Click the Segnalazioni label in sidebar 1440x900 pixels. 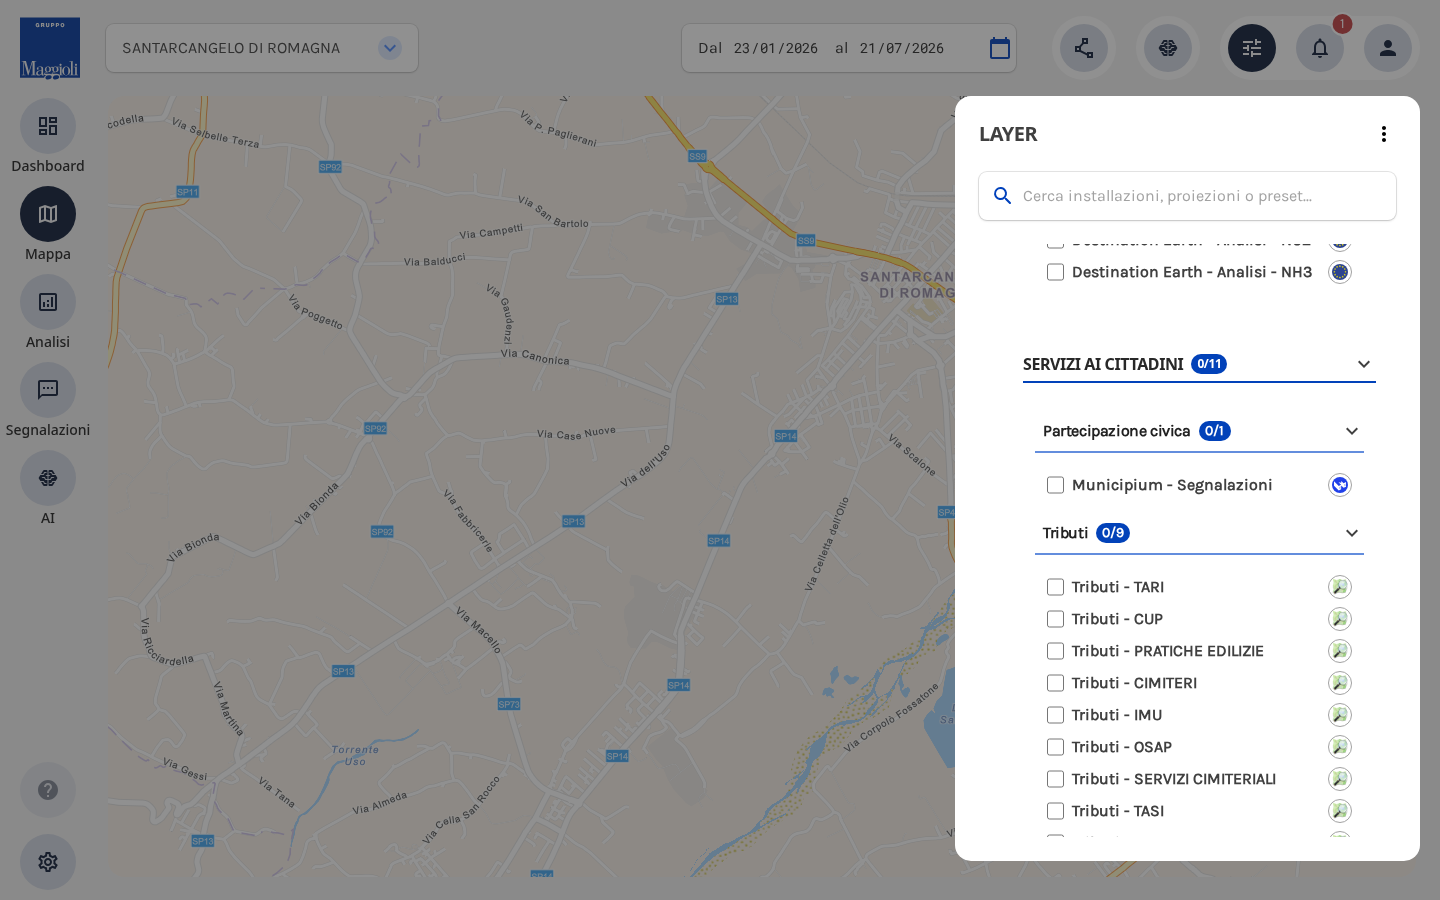point(48,430)
